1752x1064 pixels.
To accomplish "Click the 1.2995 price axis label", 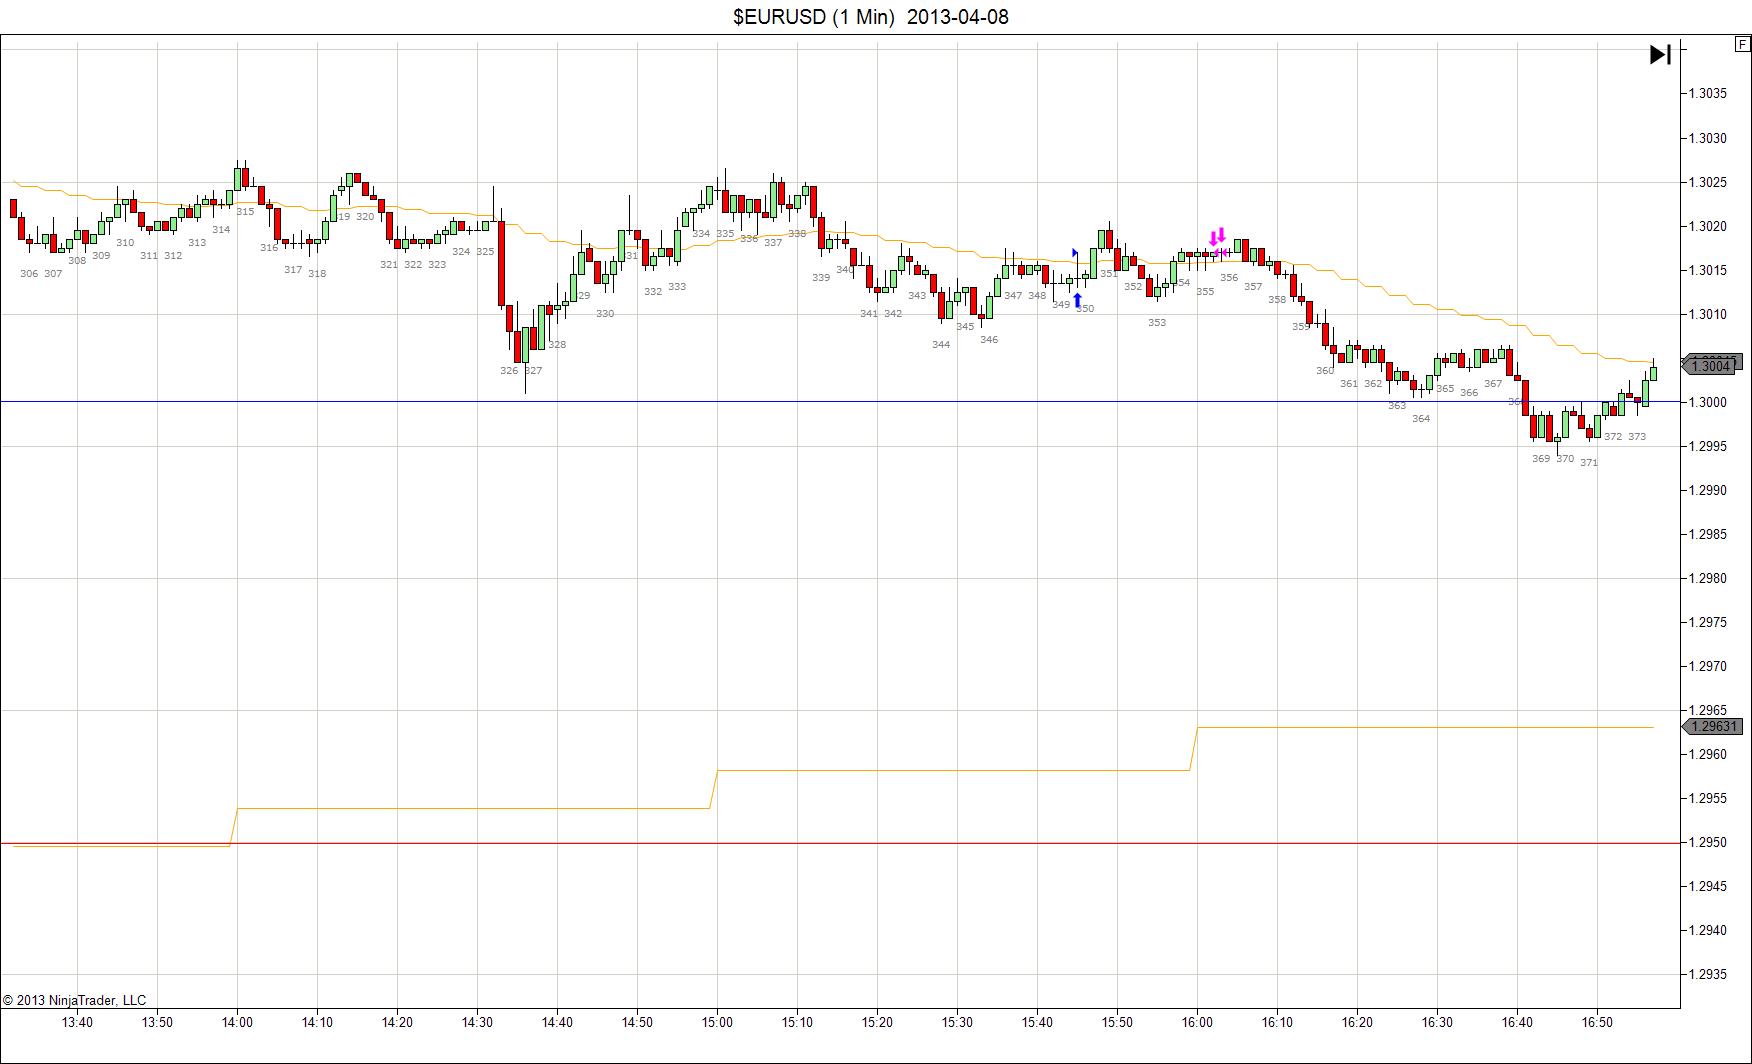I will pos(1708,446).
